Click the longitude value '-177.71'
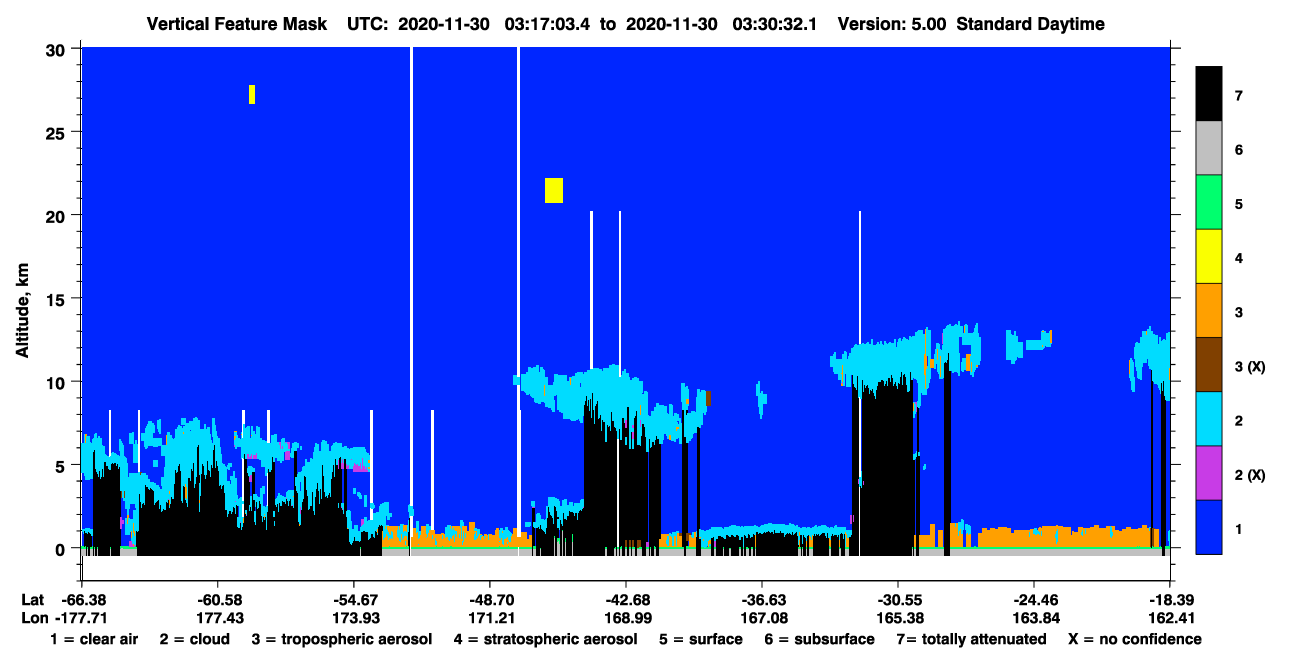The width and height of the screenshot is (1300, 667). (82, 618)
